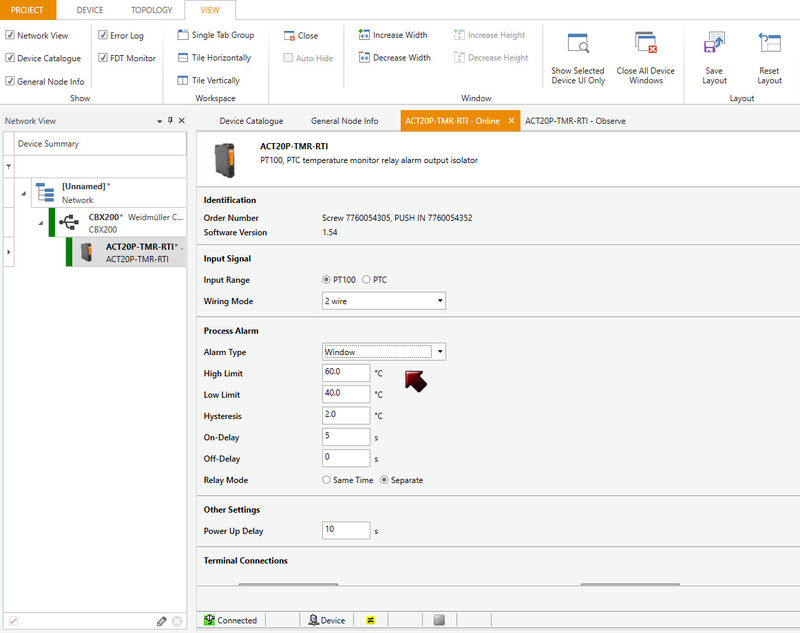Click the Increase Width icon
The width and height of the screenshot is (800, 633).
(x=364, y=35)
